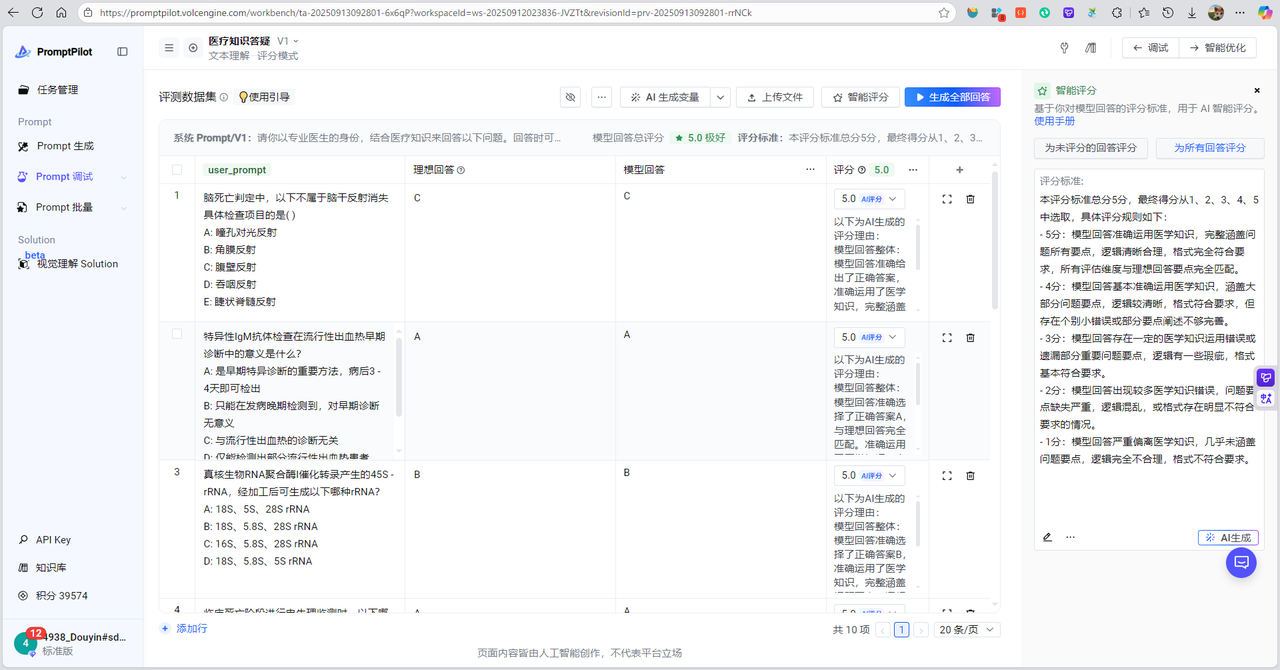1280x670 pixels.
Task: Open 视觉理解 Solution
Action: coord(68,263)
